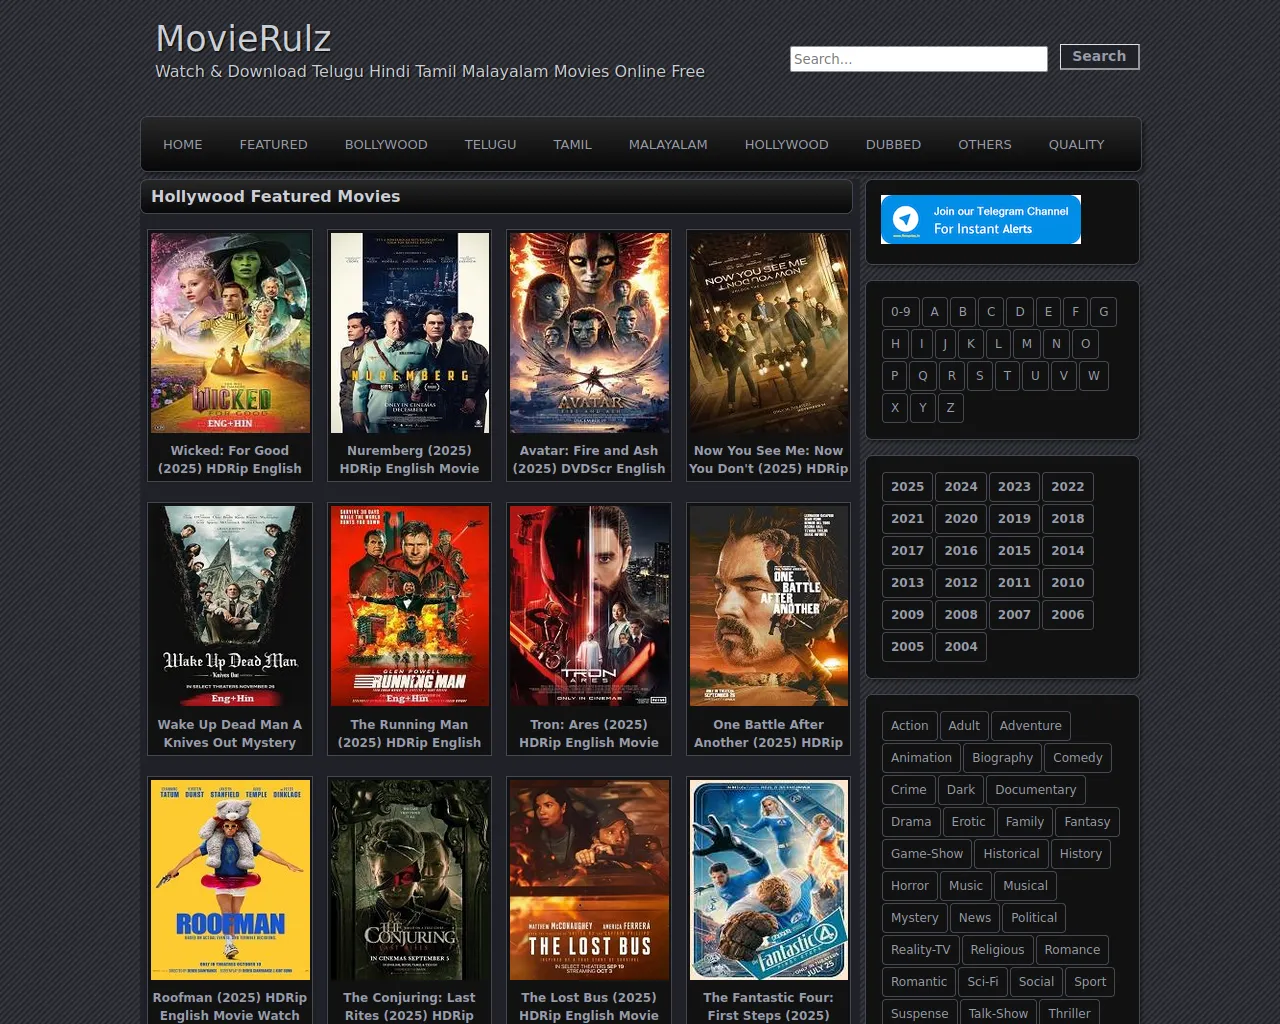Viewport: 1280px width, 1024px height.
Task: Select the Thriller genre tag
Action: [x=1070, y=1012]
